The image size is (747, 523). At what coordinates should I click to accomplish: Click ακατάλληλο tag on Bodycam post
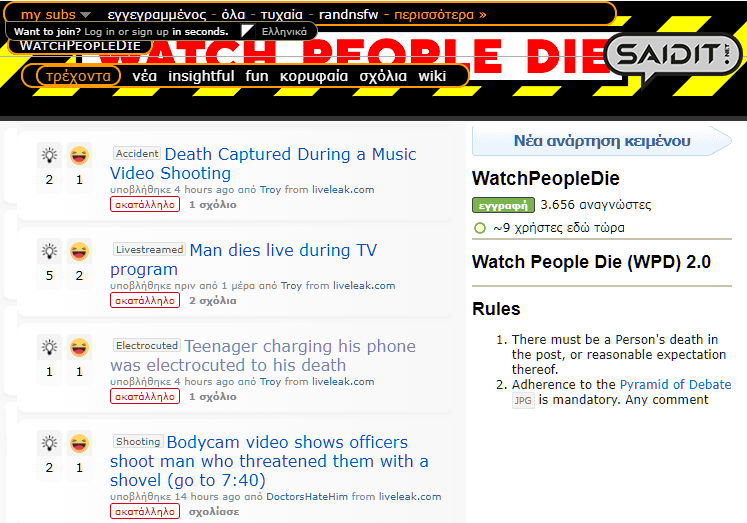click(x=145, y=512)
